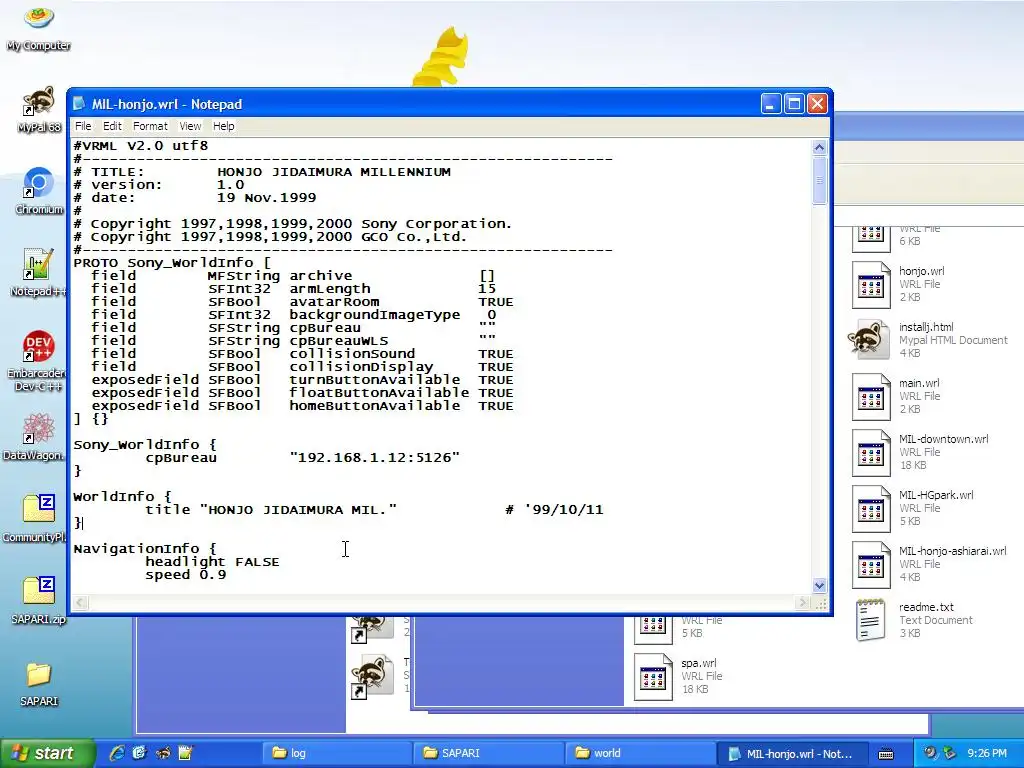Select installj.html Mypal document icon
Viewport: 1024px width, 768px height.
[870, 340]
